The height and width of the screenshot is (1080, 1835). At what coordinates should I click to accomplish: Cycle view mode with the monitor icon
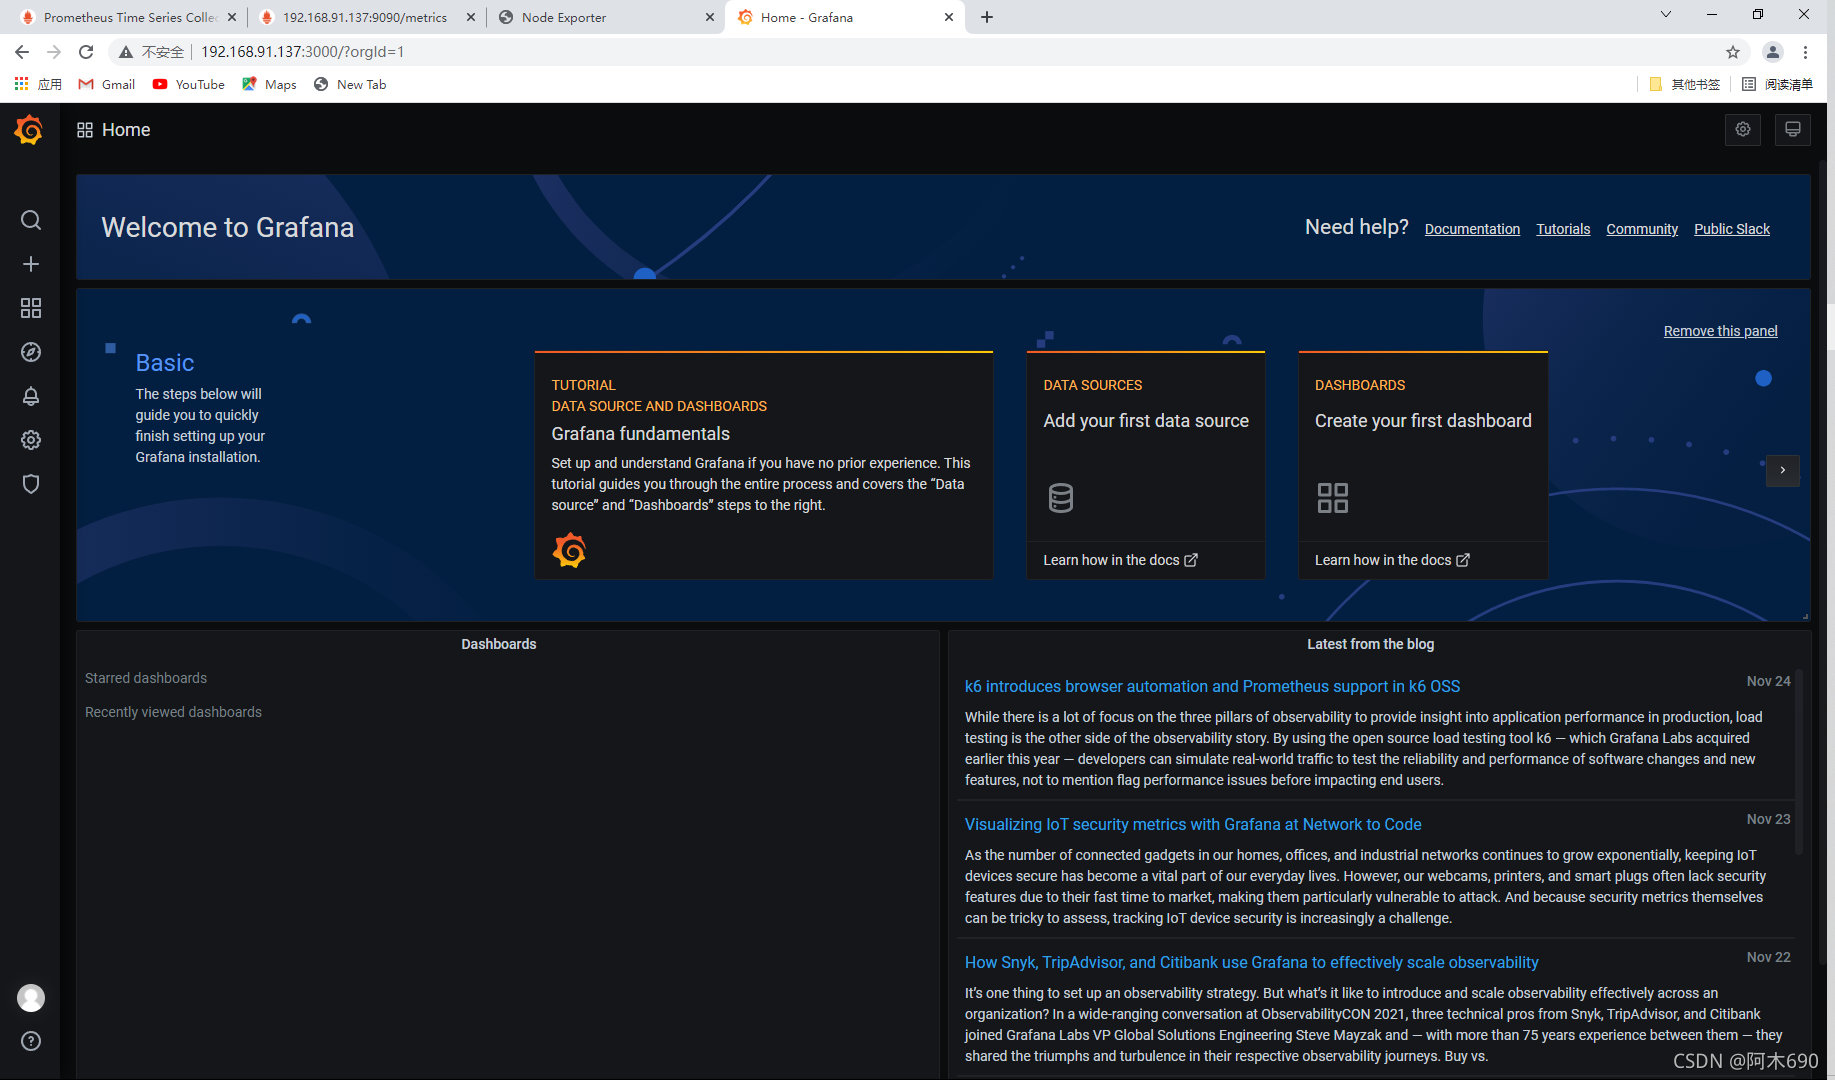pyautogui.click(x=1793, y=129)
